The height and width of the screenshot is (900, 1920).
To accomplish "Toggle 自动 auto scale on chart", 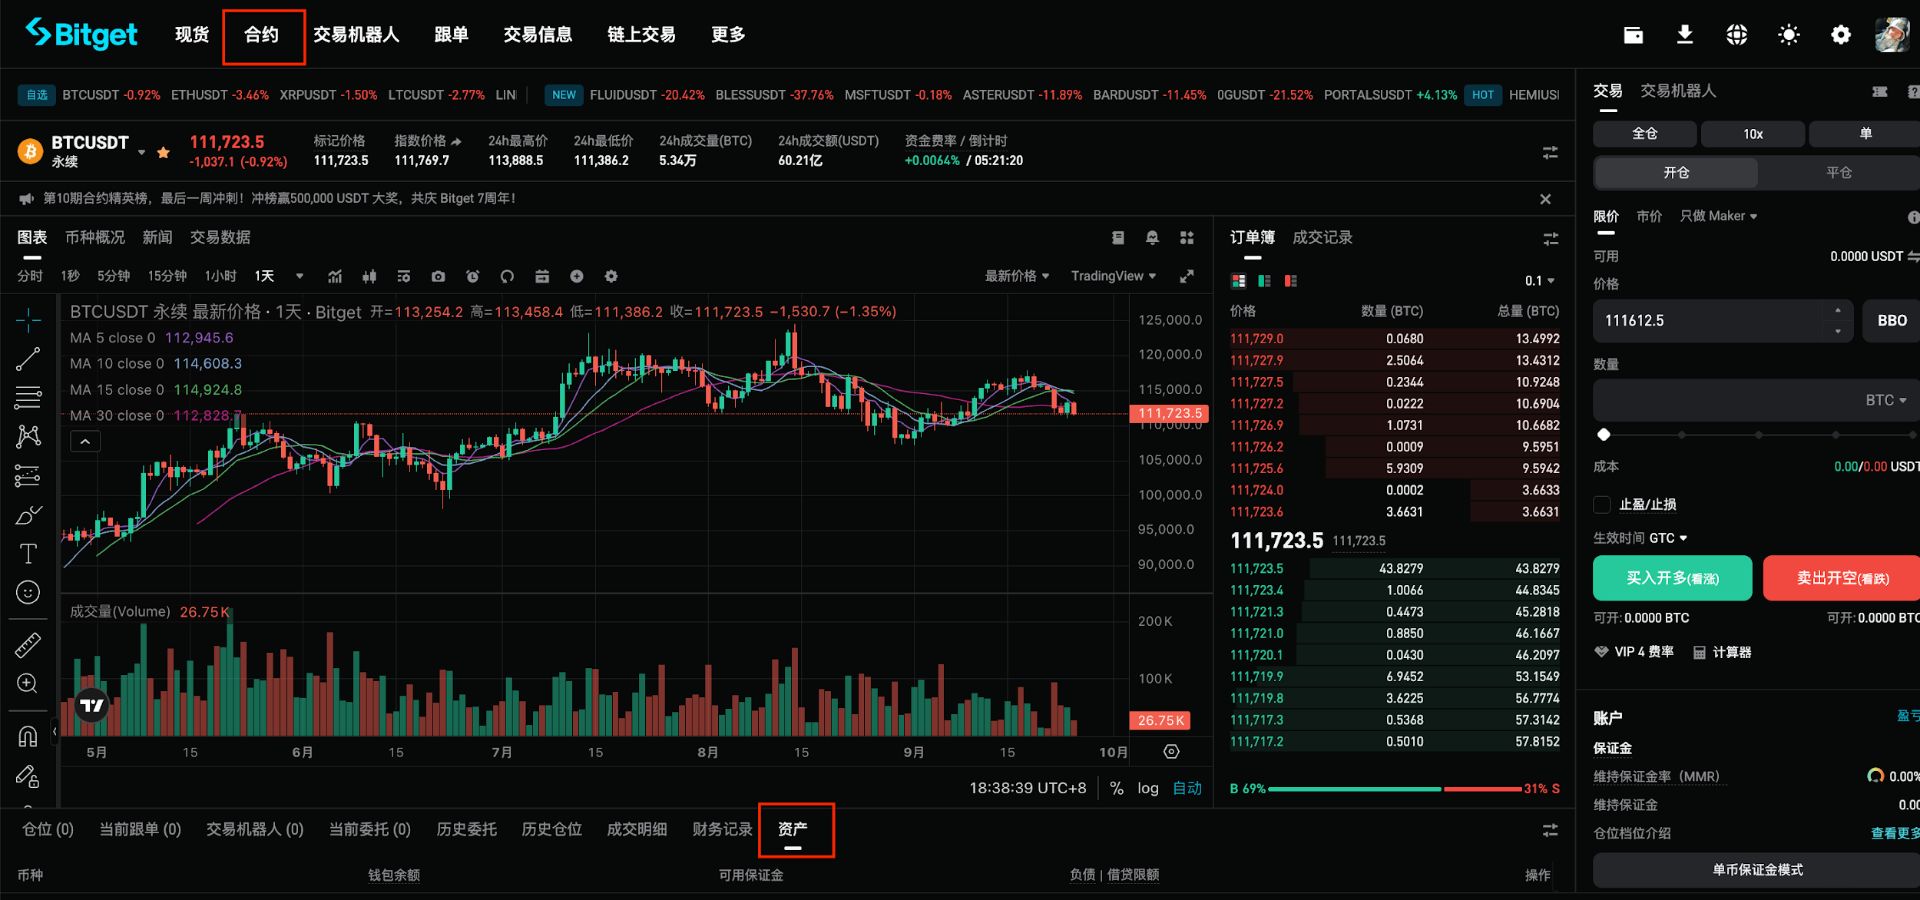I will 1187,788.
